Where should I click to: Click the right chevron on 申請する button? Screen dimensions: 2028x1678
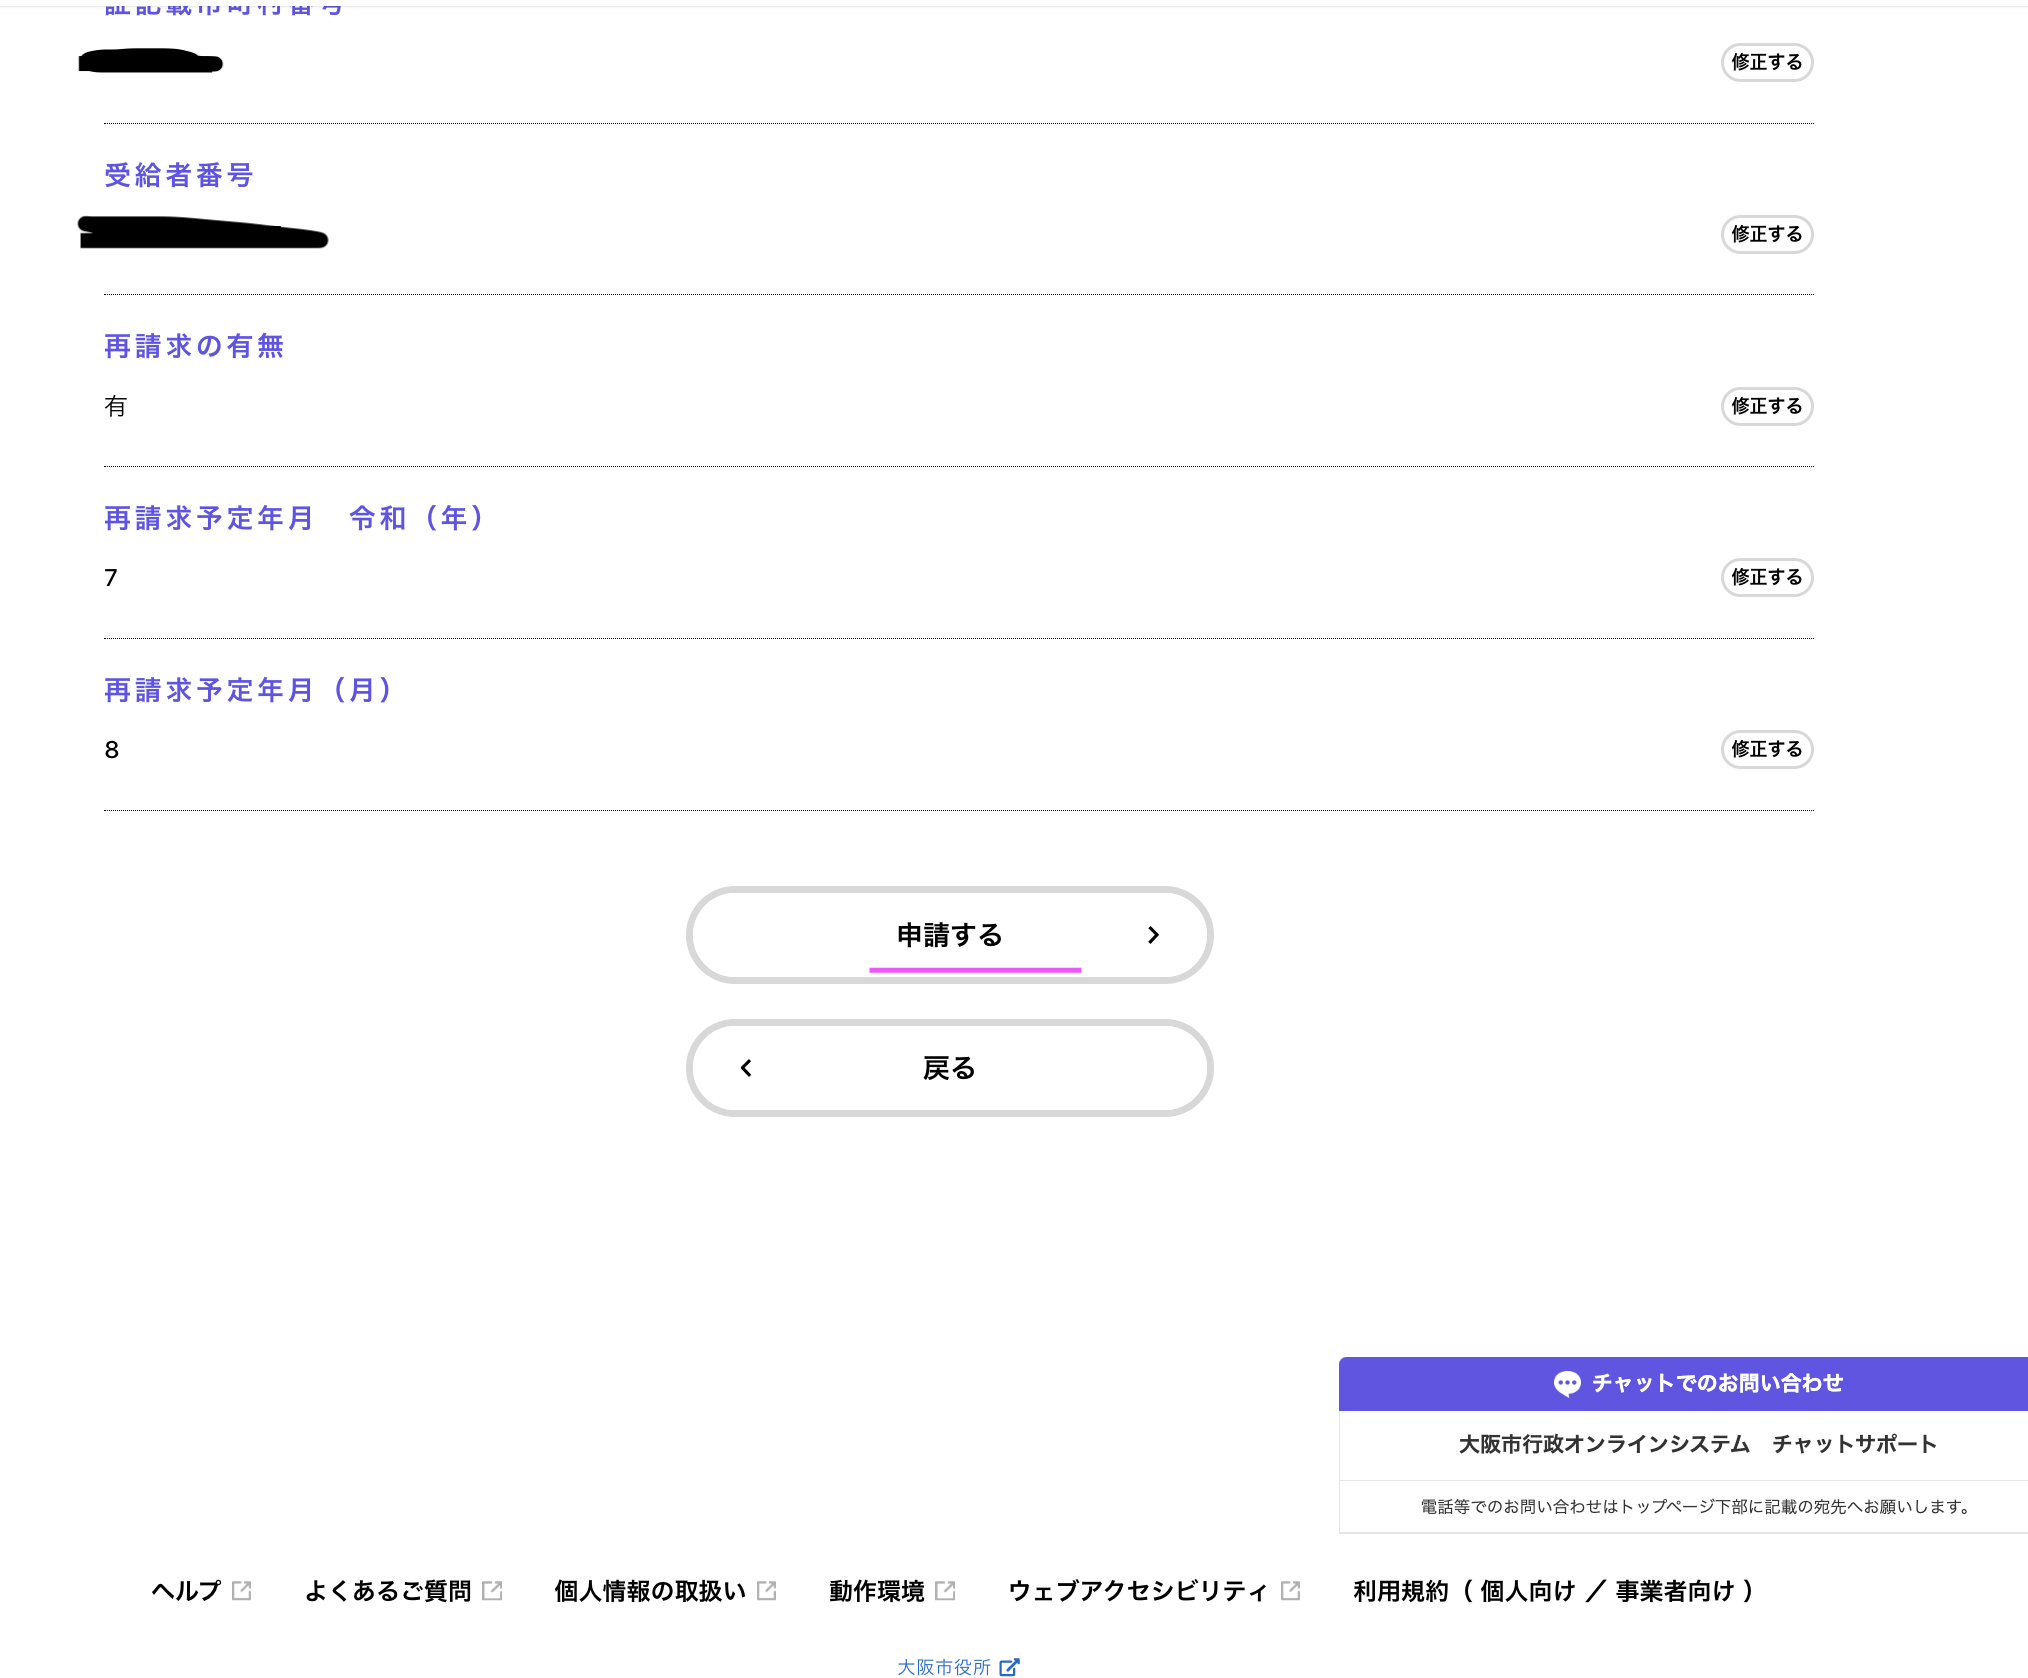tap(1153, 935)
